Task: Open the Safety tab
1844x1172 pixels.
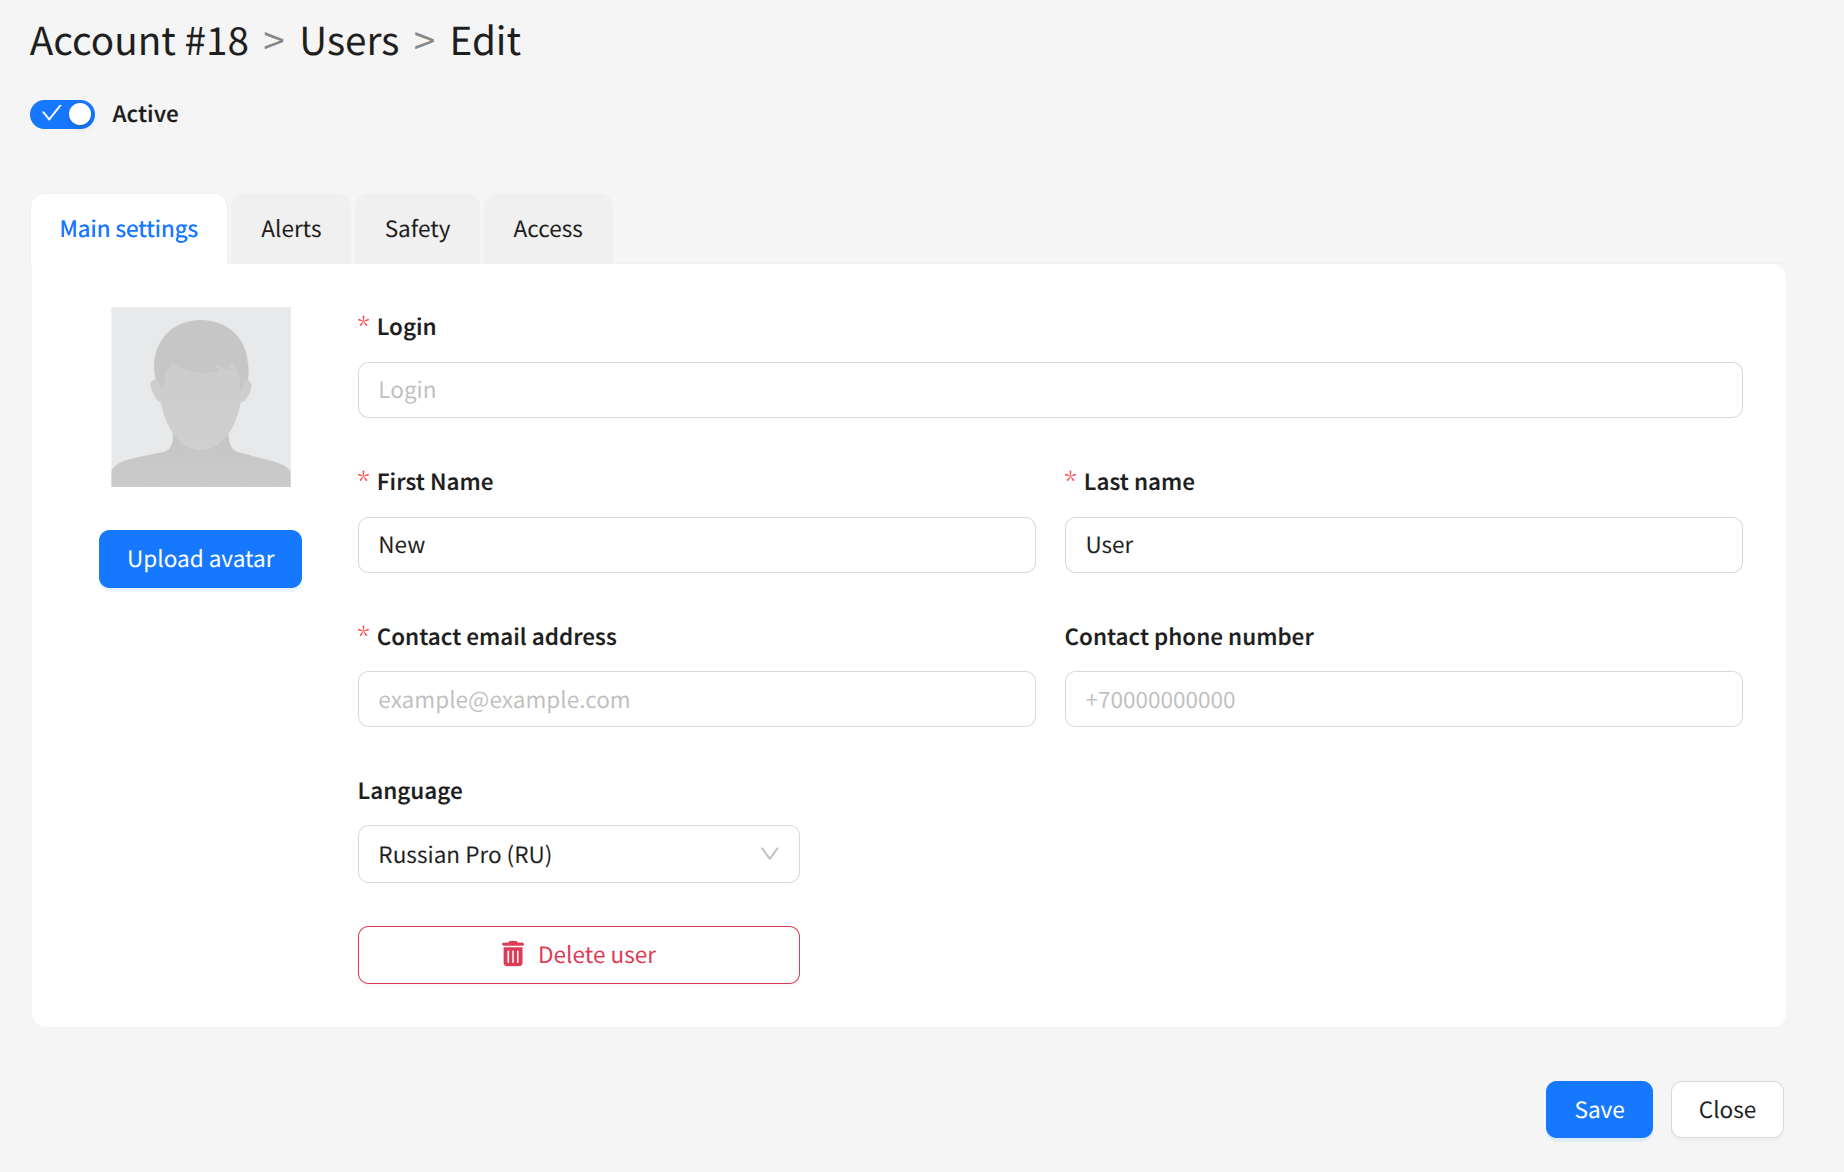Action: (x=417, y=229)
